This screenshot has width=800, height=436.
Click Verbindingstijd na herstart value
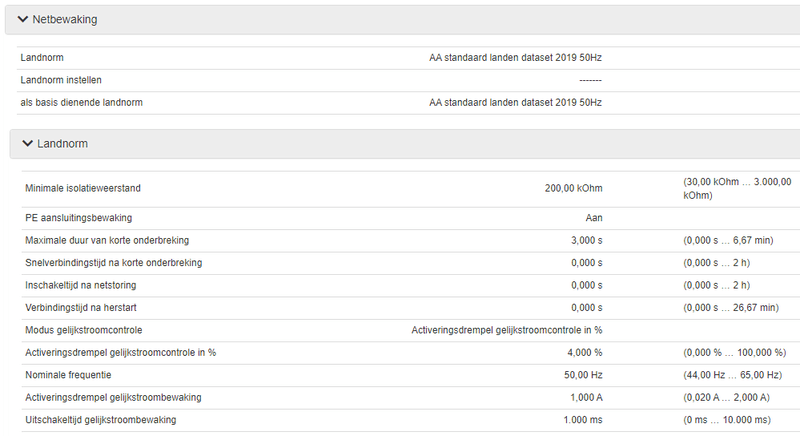[x=585, y=307]
